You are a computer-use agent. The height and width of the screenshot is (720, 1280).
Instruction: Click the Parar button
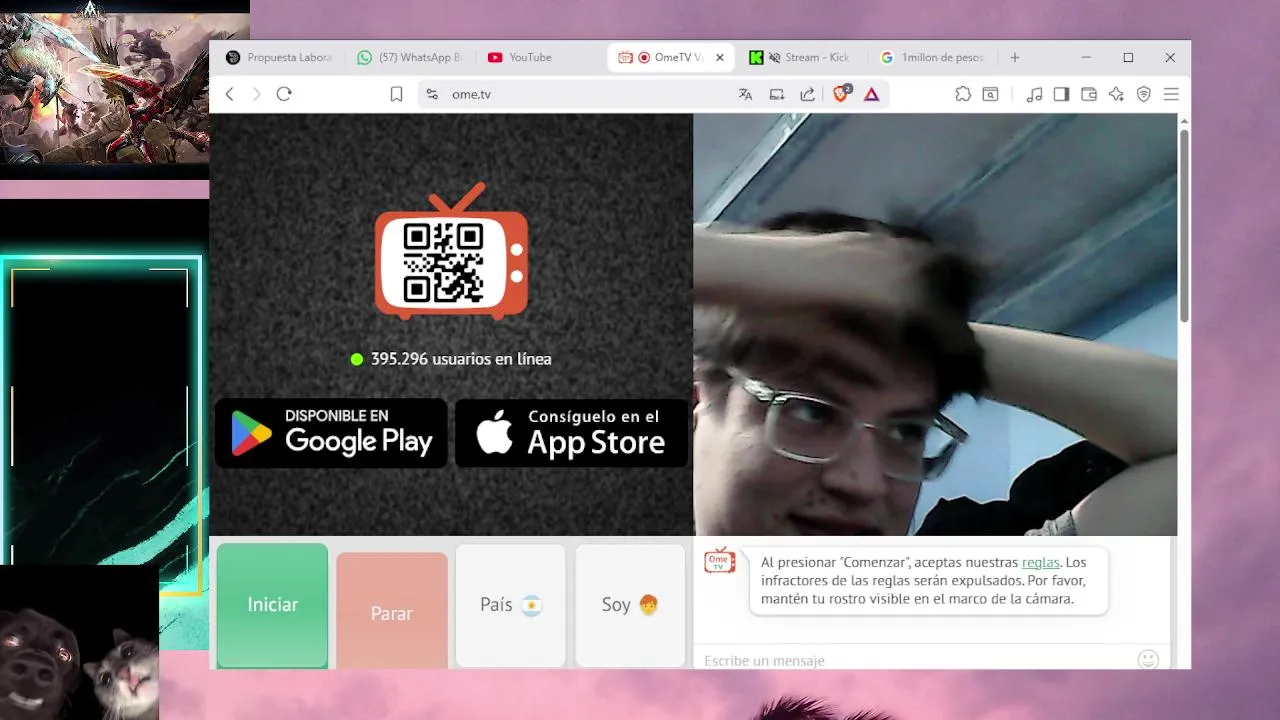click(392, 611)
